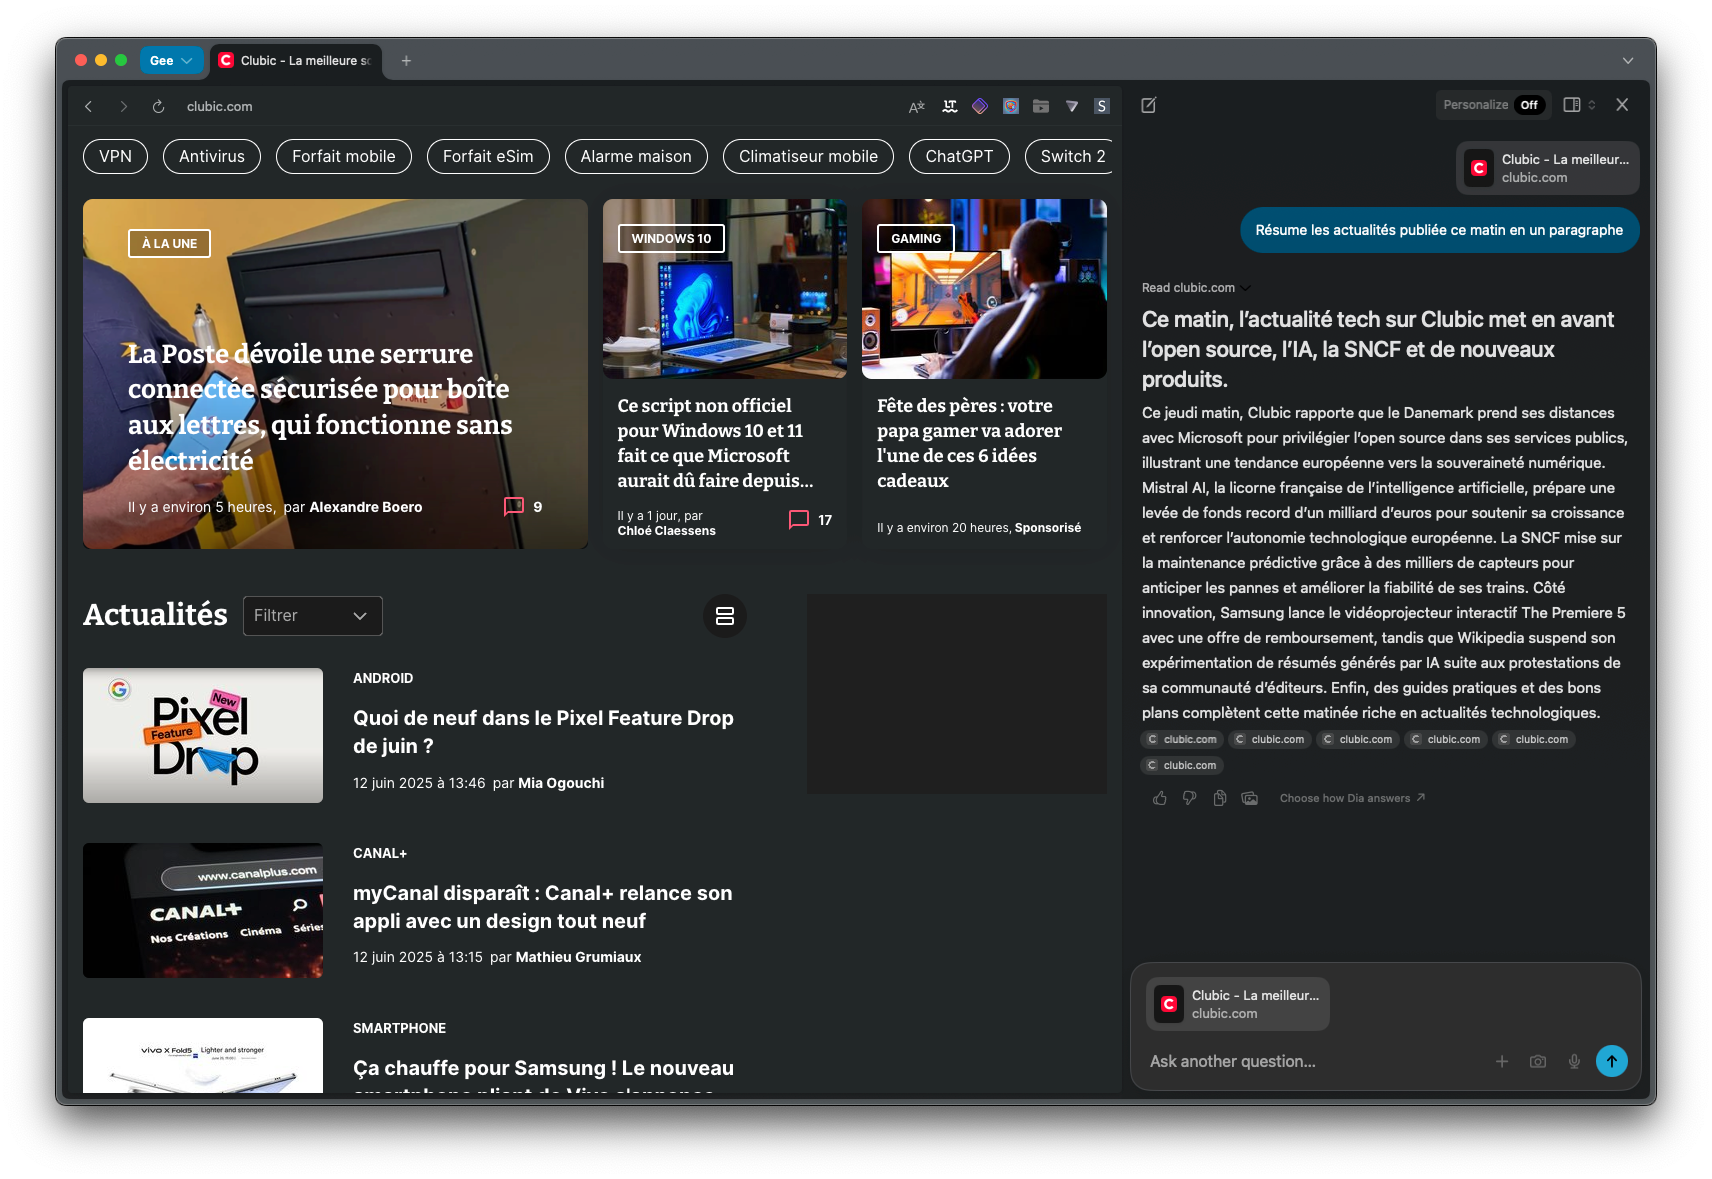
Task: Switch the Actualités list layout view
Action: click(725, 616)
